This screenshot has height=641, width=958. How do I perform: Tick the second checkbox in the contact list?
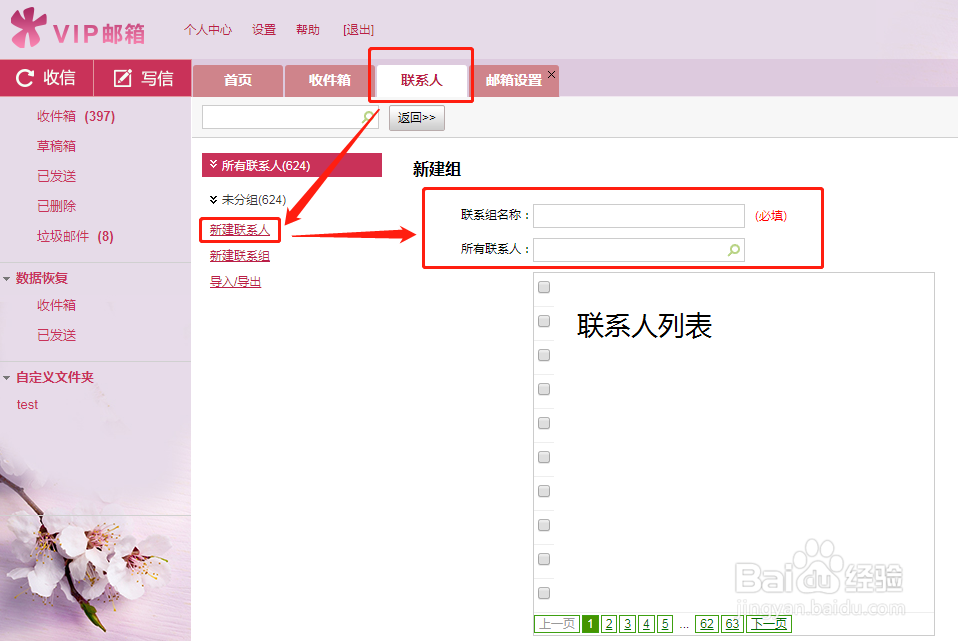tap(543, 320)
